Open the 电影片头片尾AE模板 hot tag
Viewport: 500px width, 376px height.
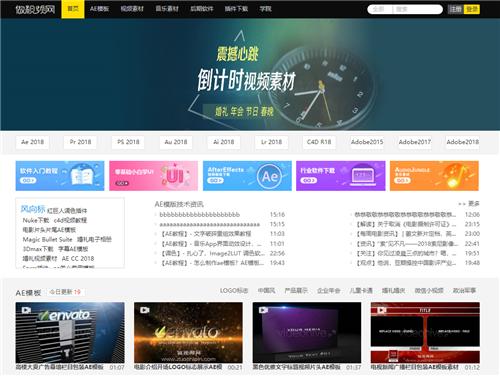49,230
